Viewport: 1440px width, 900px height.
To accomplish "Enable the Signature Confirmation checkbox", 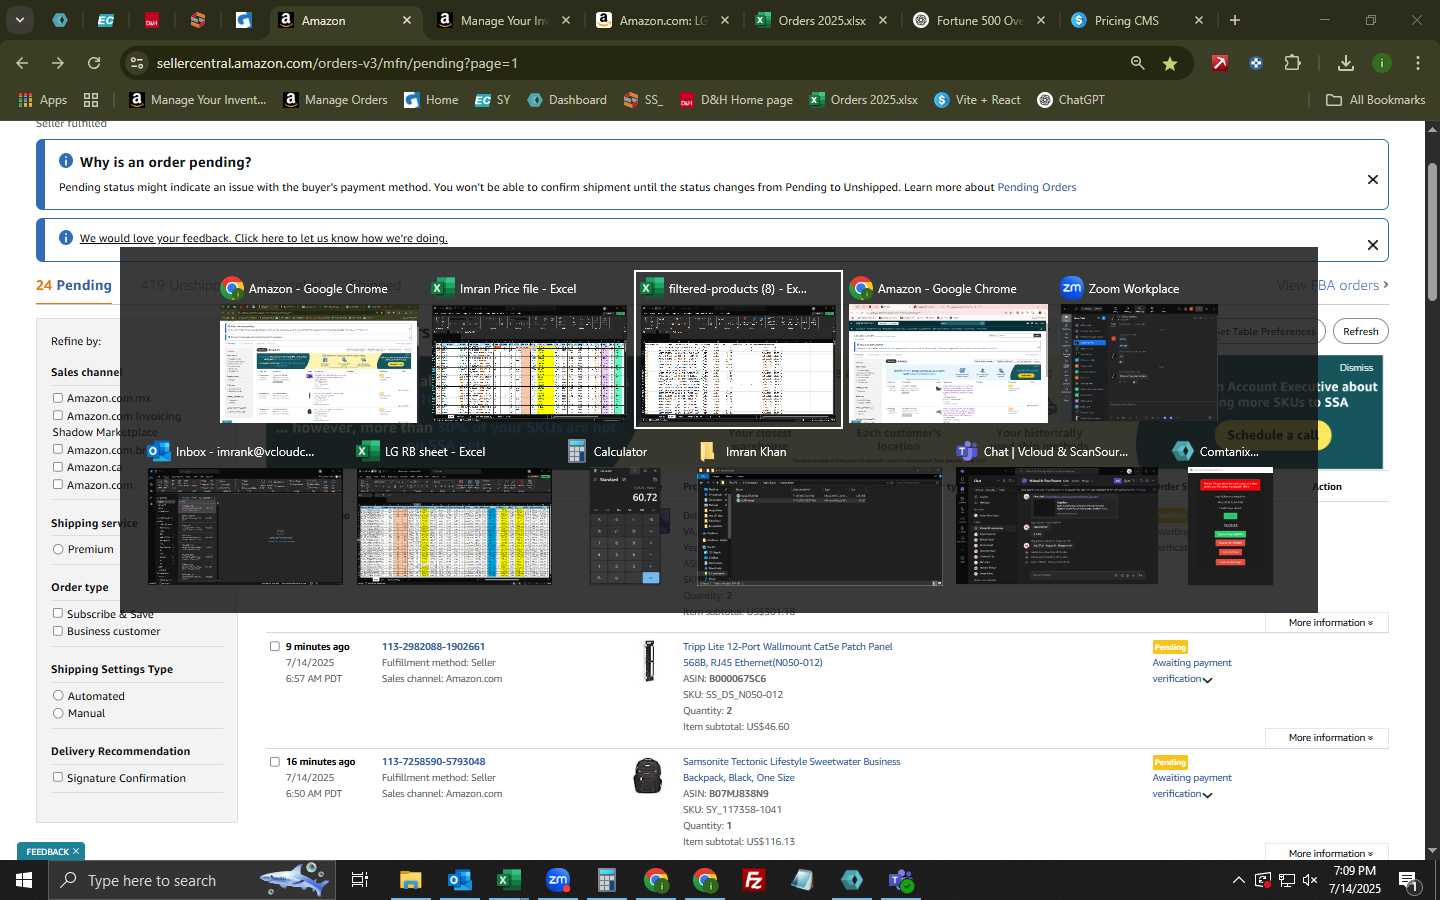I will (58, 777).
